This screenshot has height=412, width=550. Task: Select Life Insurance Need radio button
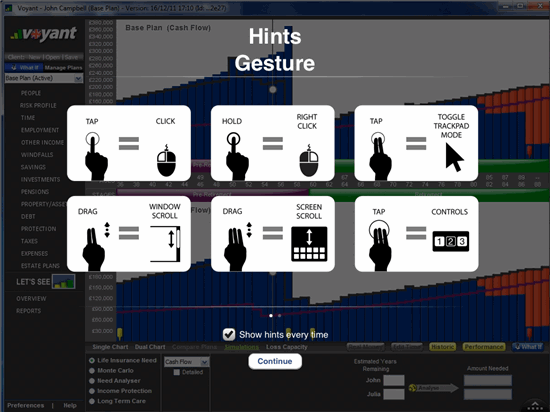92,360
